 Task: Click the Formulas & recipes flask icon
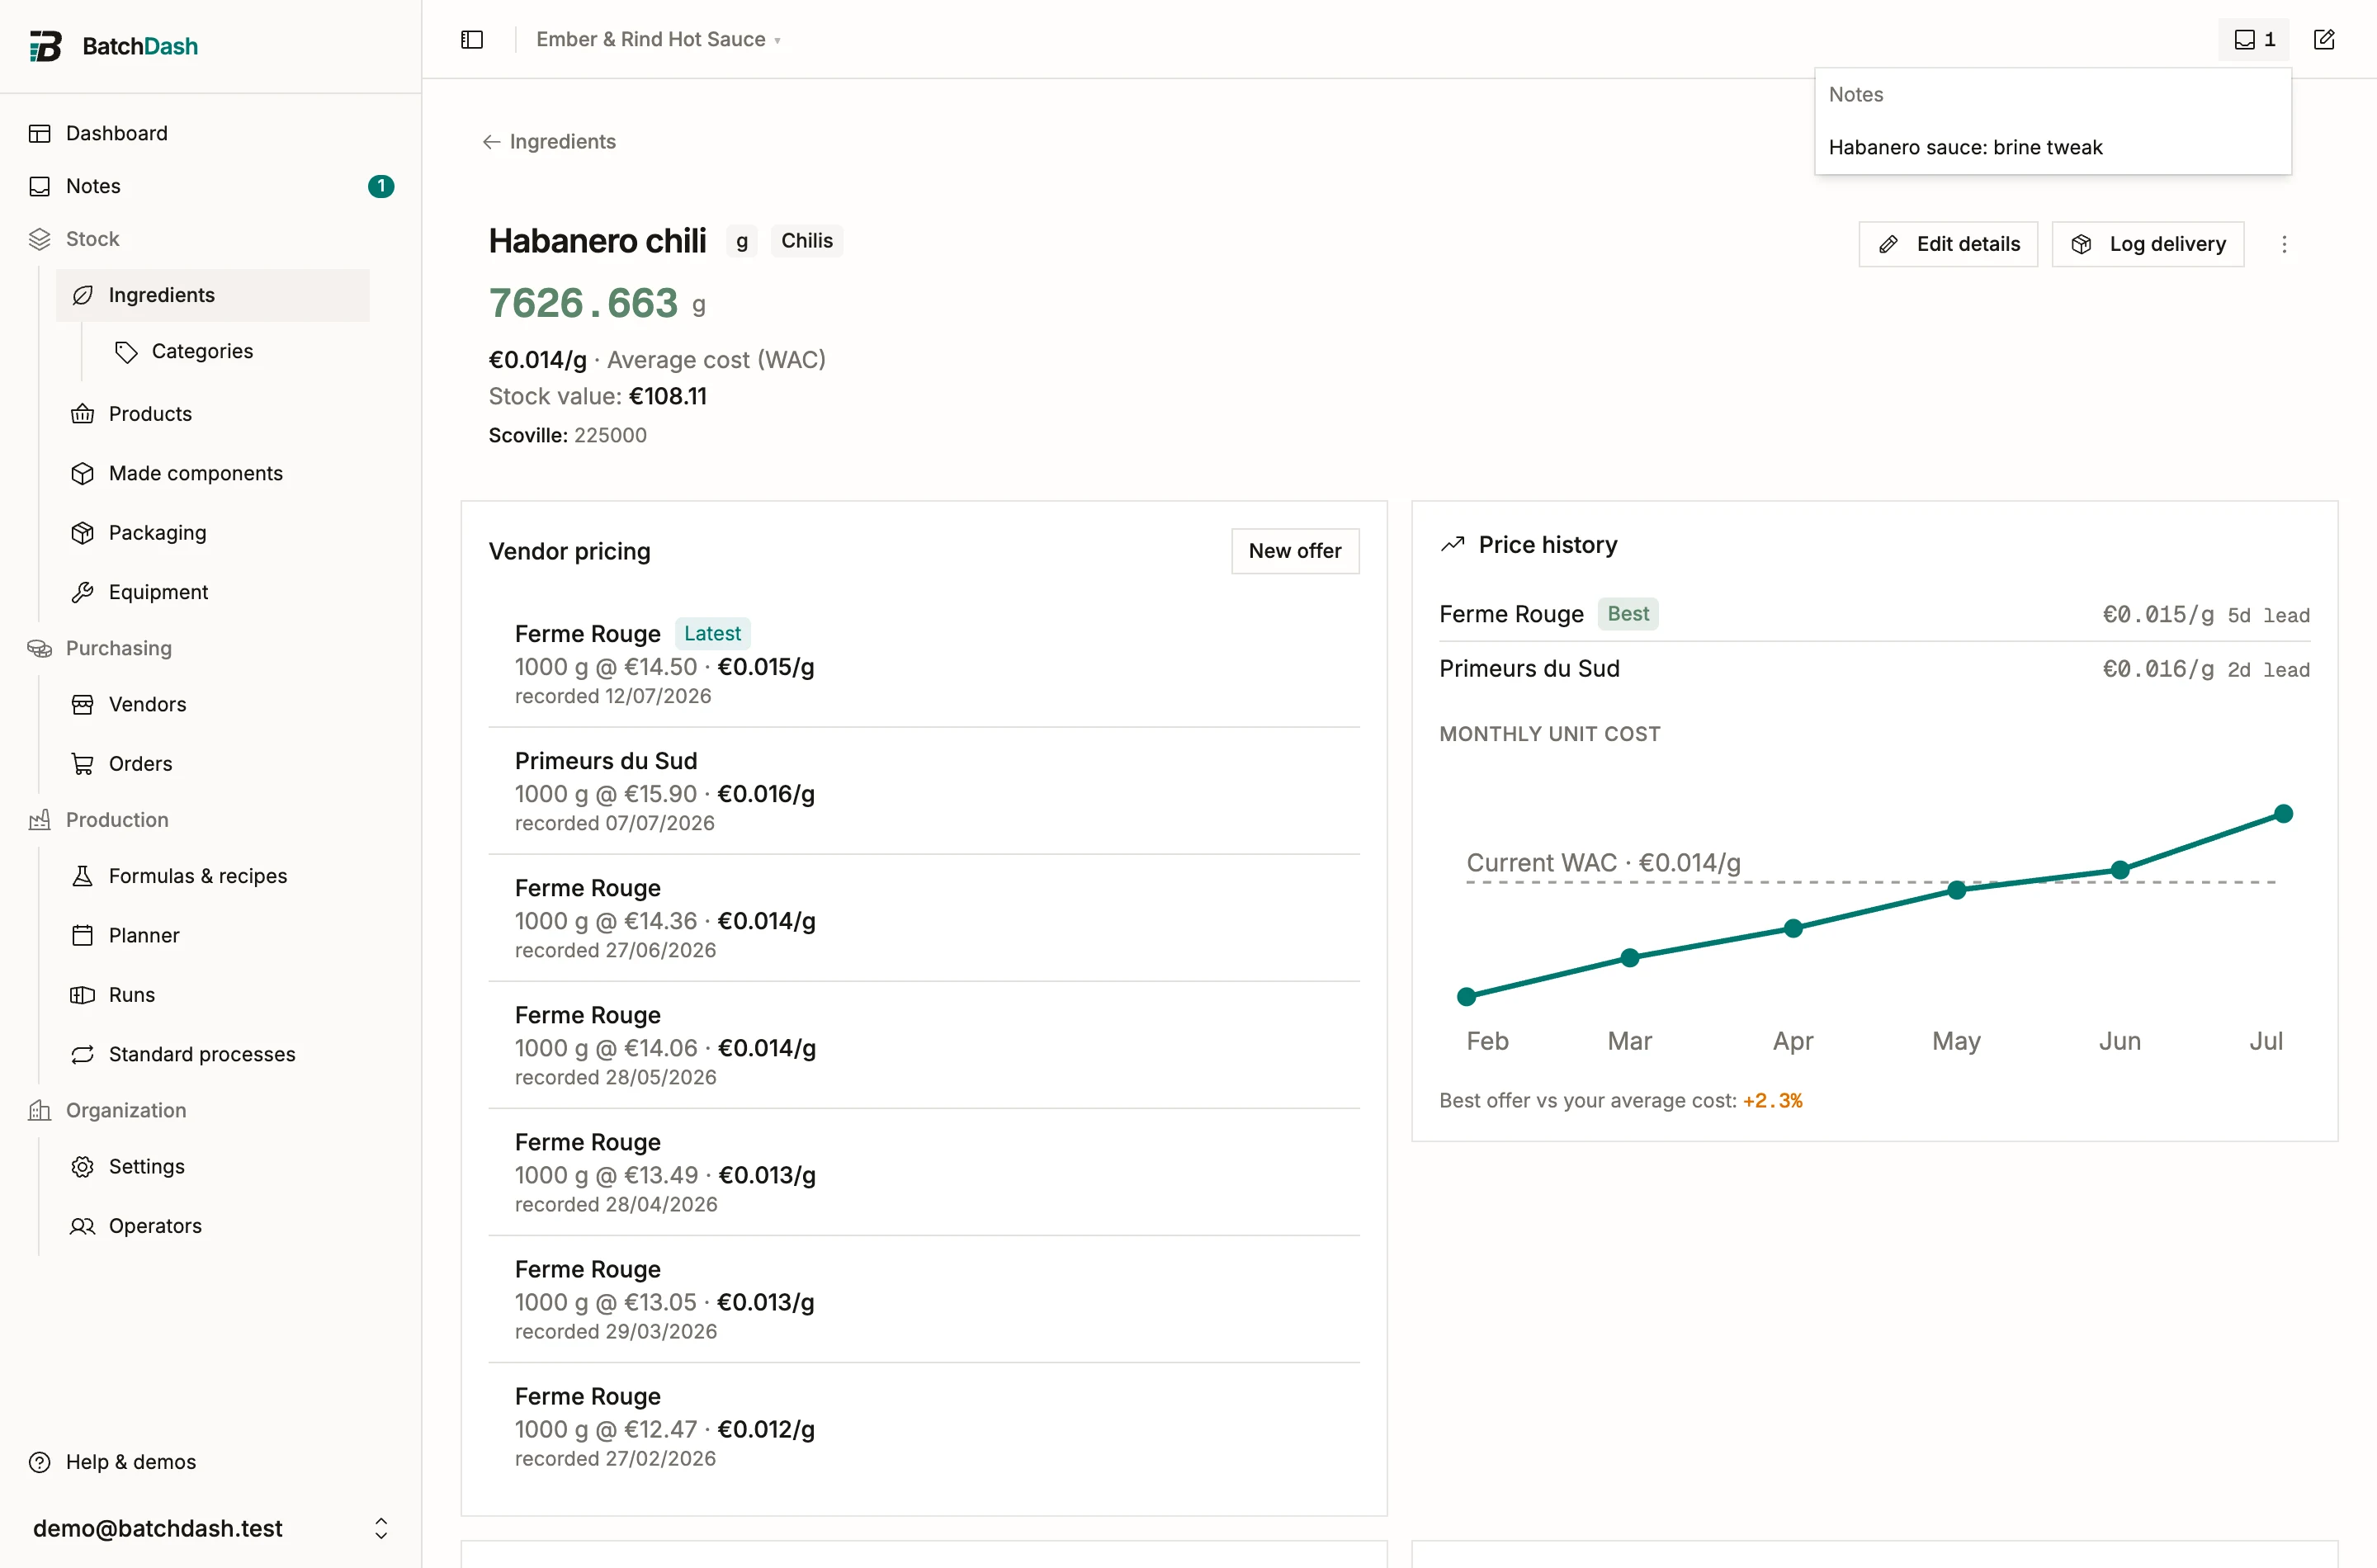click(83, 876)
